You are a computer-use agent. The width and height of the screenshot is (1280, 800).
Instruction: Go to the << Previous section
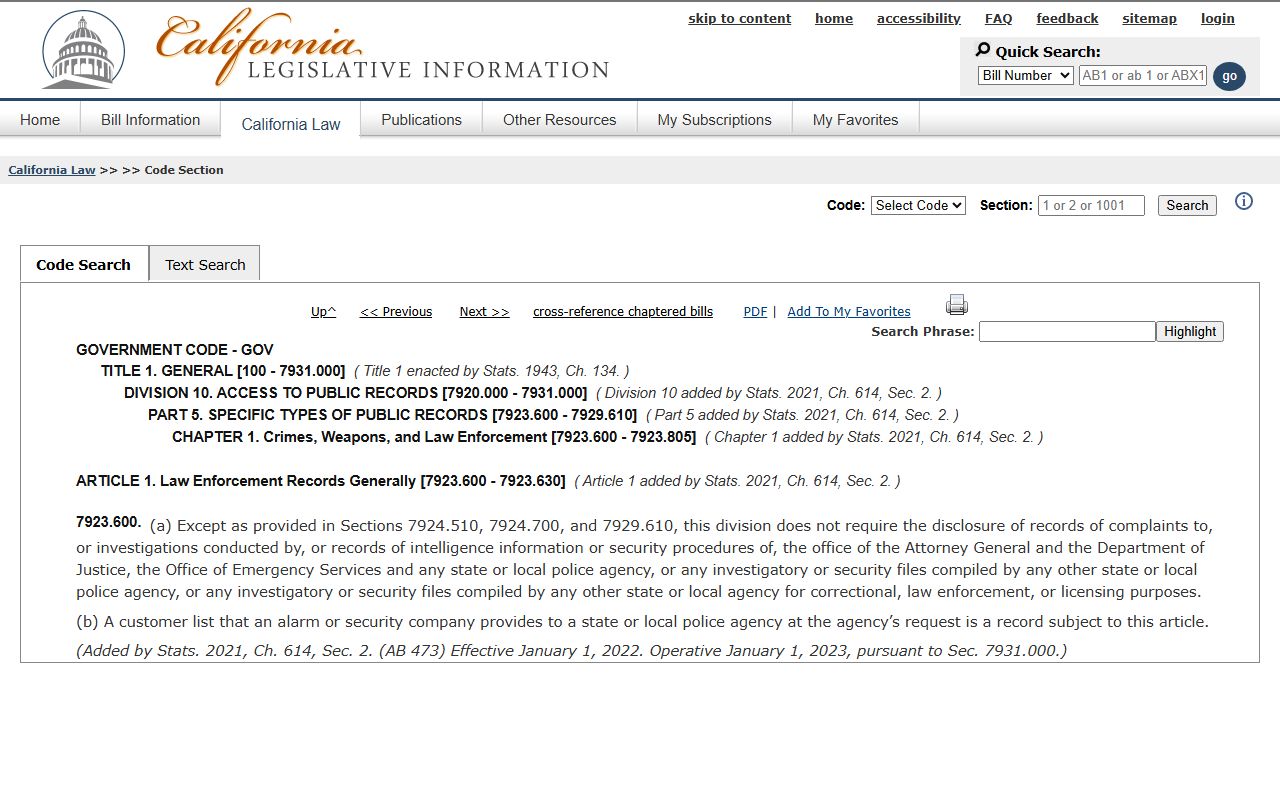point(396,312)
